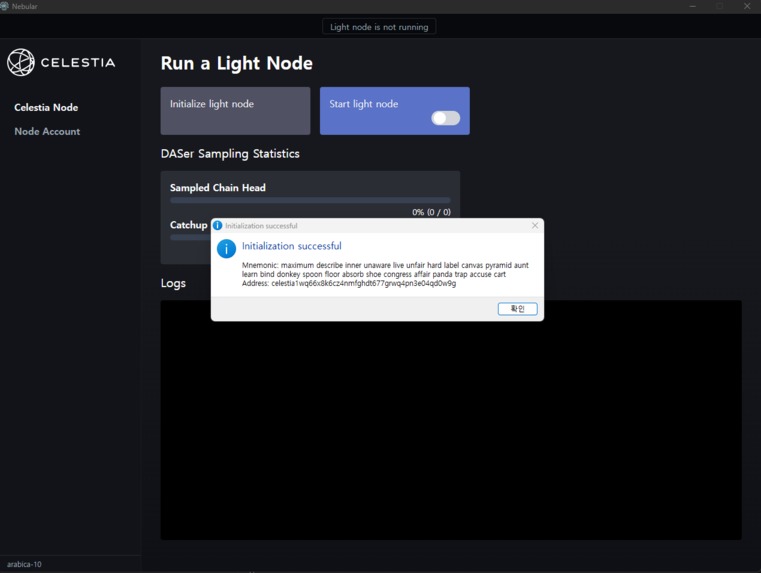Click the 'Initialization successful' heading
The height and width of the screenshot is (573, 761).
292,246
